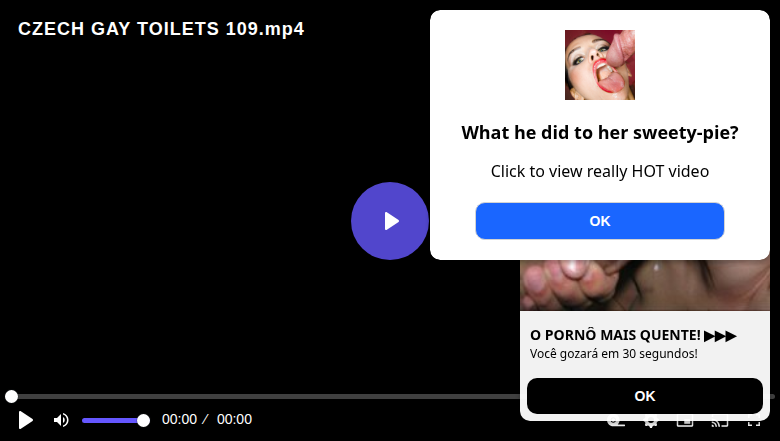Click the "Click to view really HOT video" text
Viewport: 780px width, 441px height.
(x=599, y=171)
